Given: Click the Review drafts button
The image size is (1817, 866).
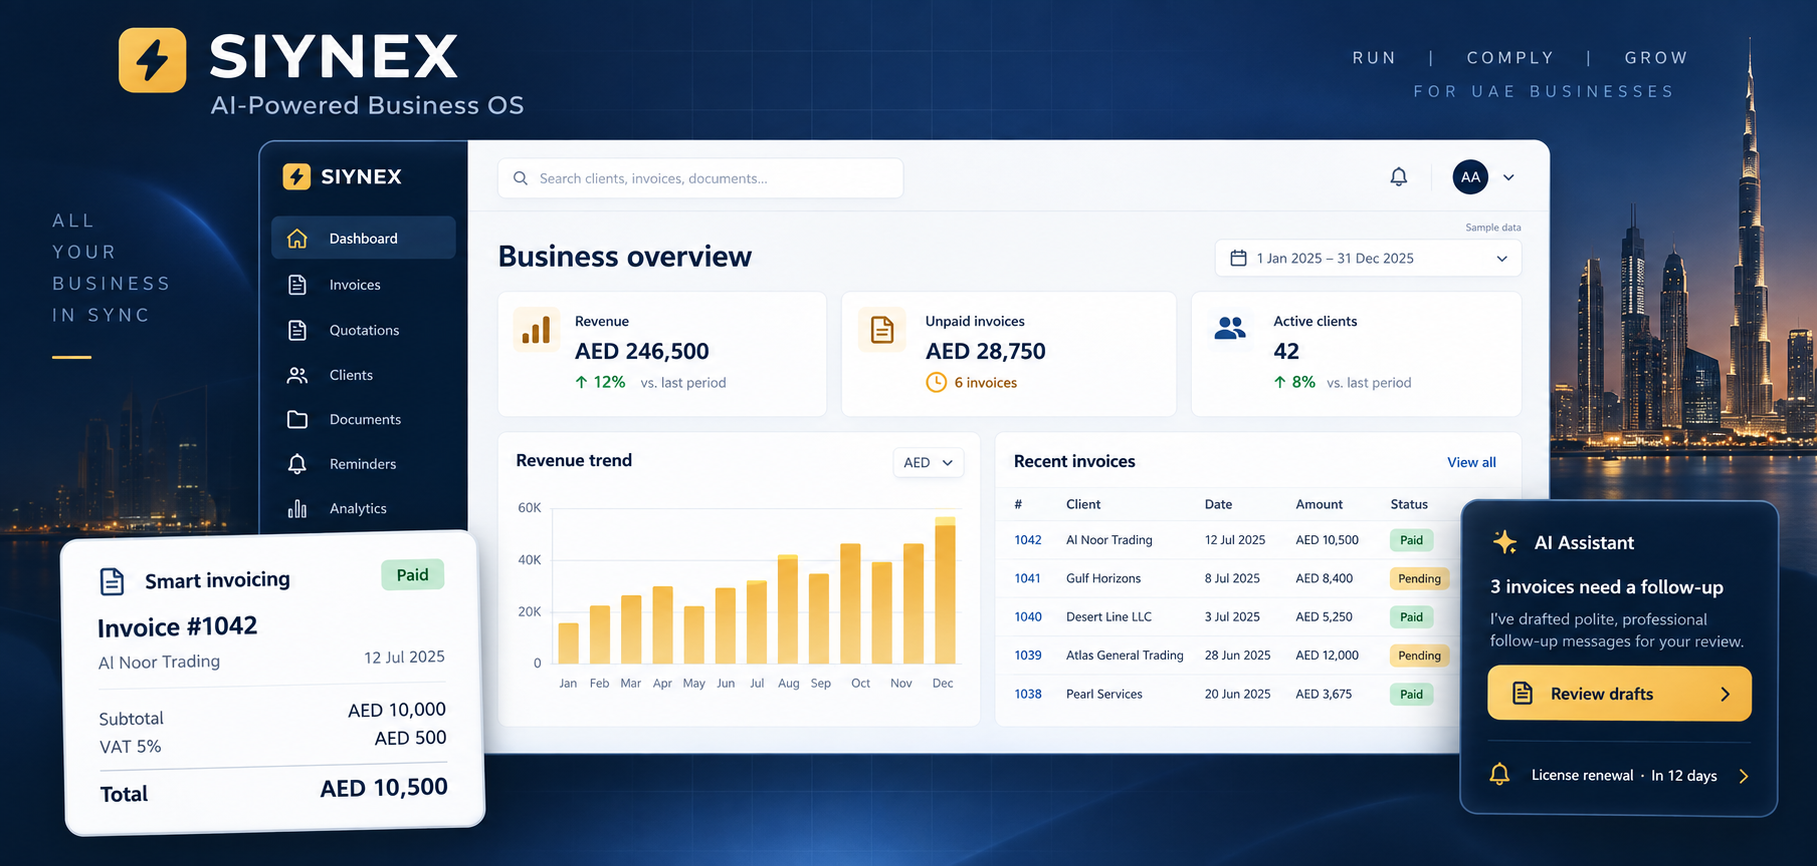Looking at the screenshot, I should point(1619,693).
